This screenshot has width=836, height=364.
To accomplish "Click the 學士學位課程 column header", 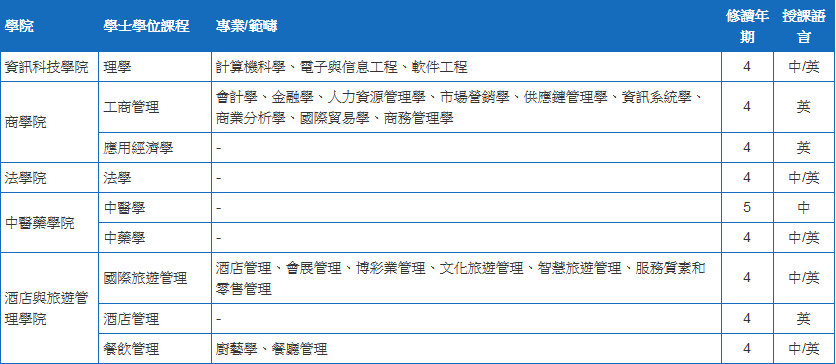I will click(155, 26).
